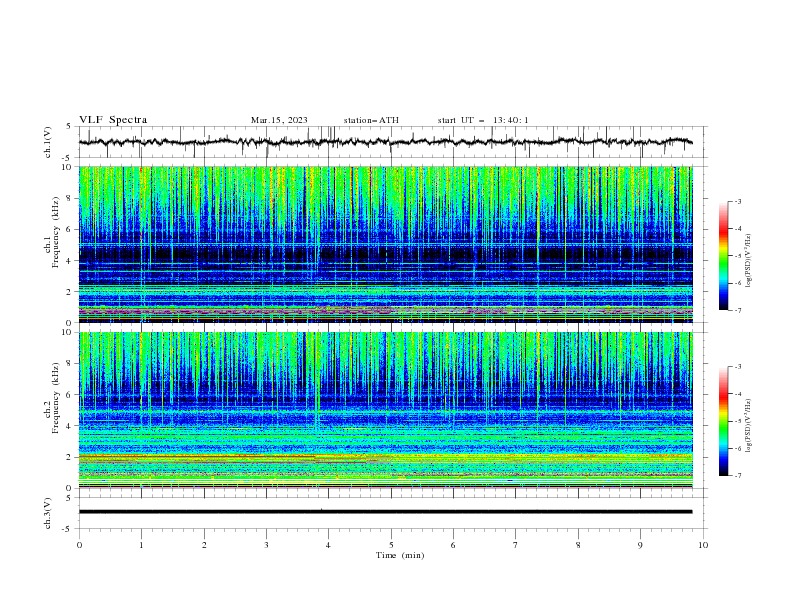Click the 'VLF Spectra' title text

point(113,120)
